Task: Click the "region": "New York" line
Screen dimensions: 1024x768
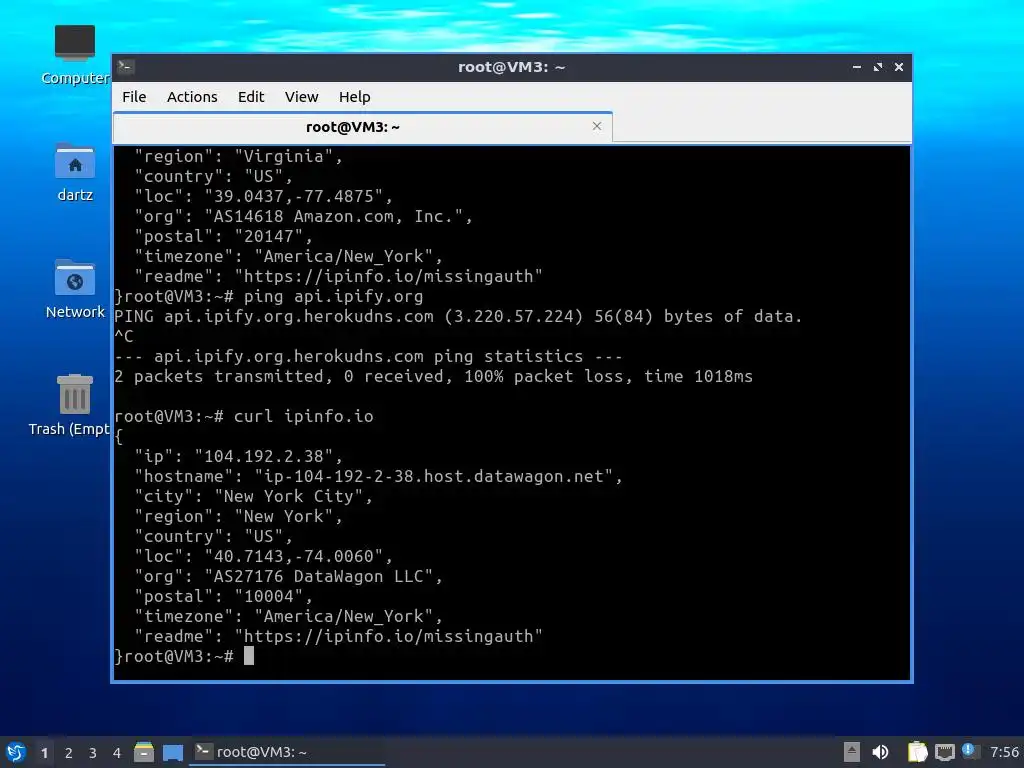Action: pos(238,517)
